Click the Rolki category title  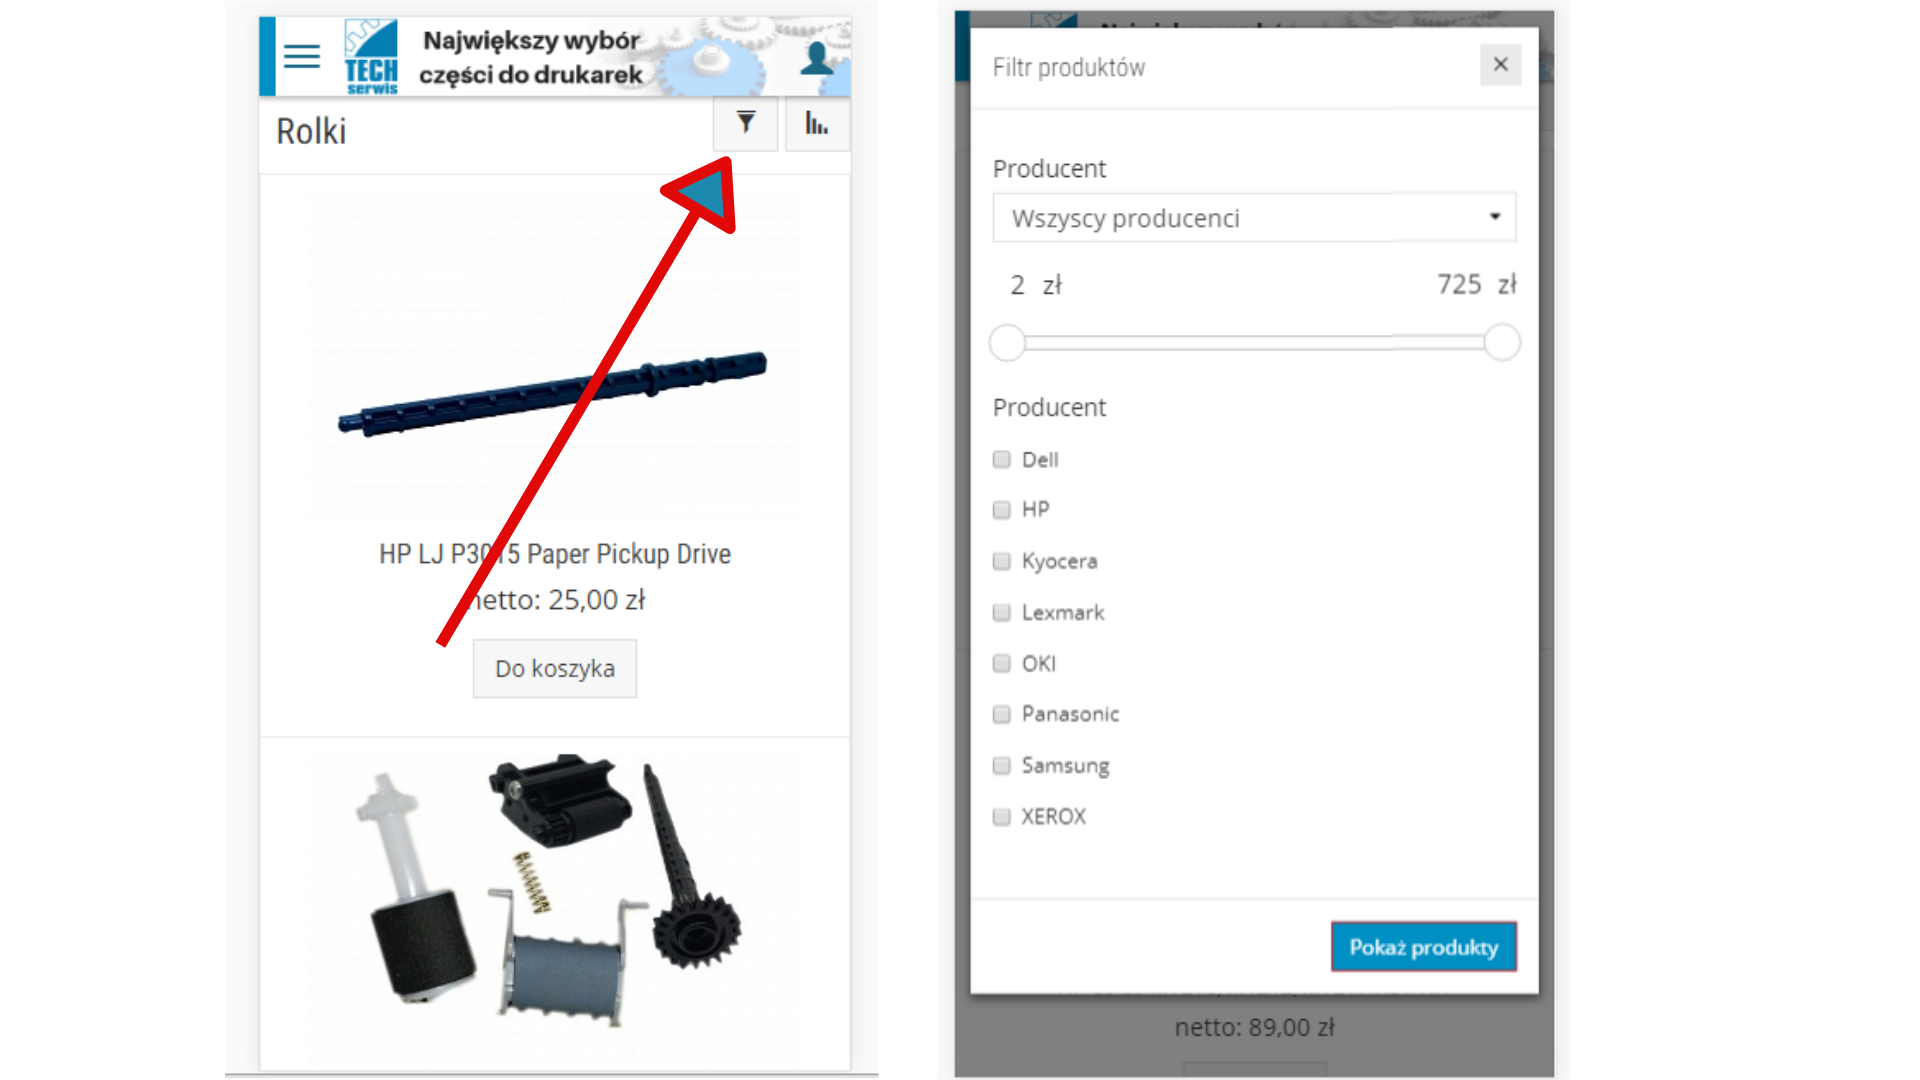click(x=315, y=128)
